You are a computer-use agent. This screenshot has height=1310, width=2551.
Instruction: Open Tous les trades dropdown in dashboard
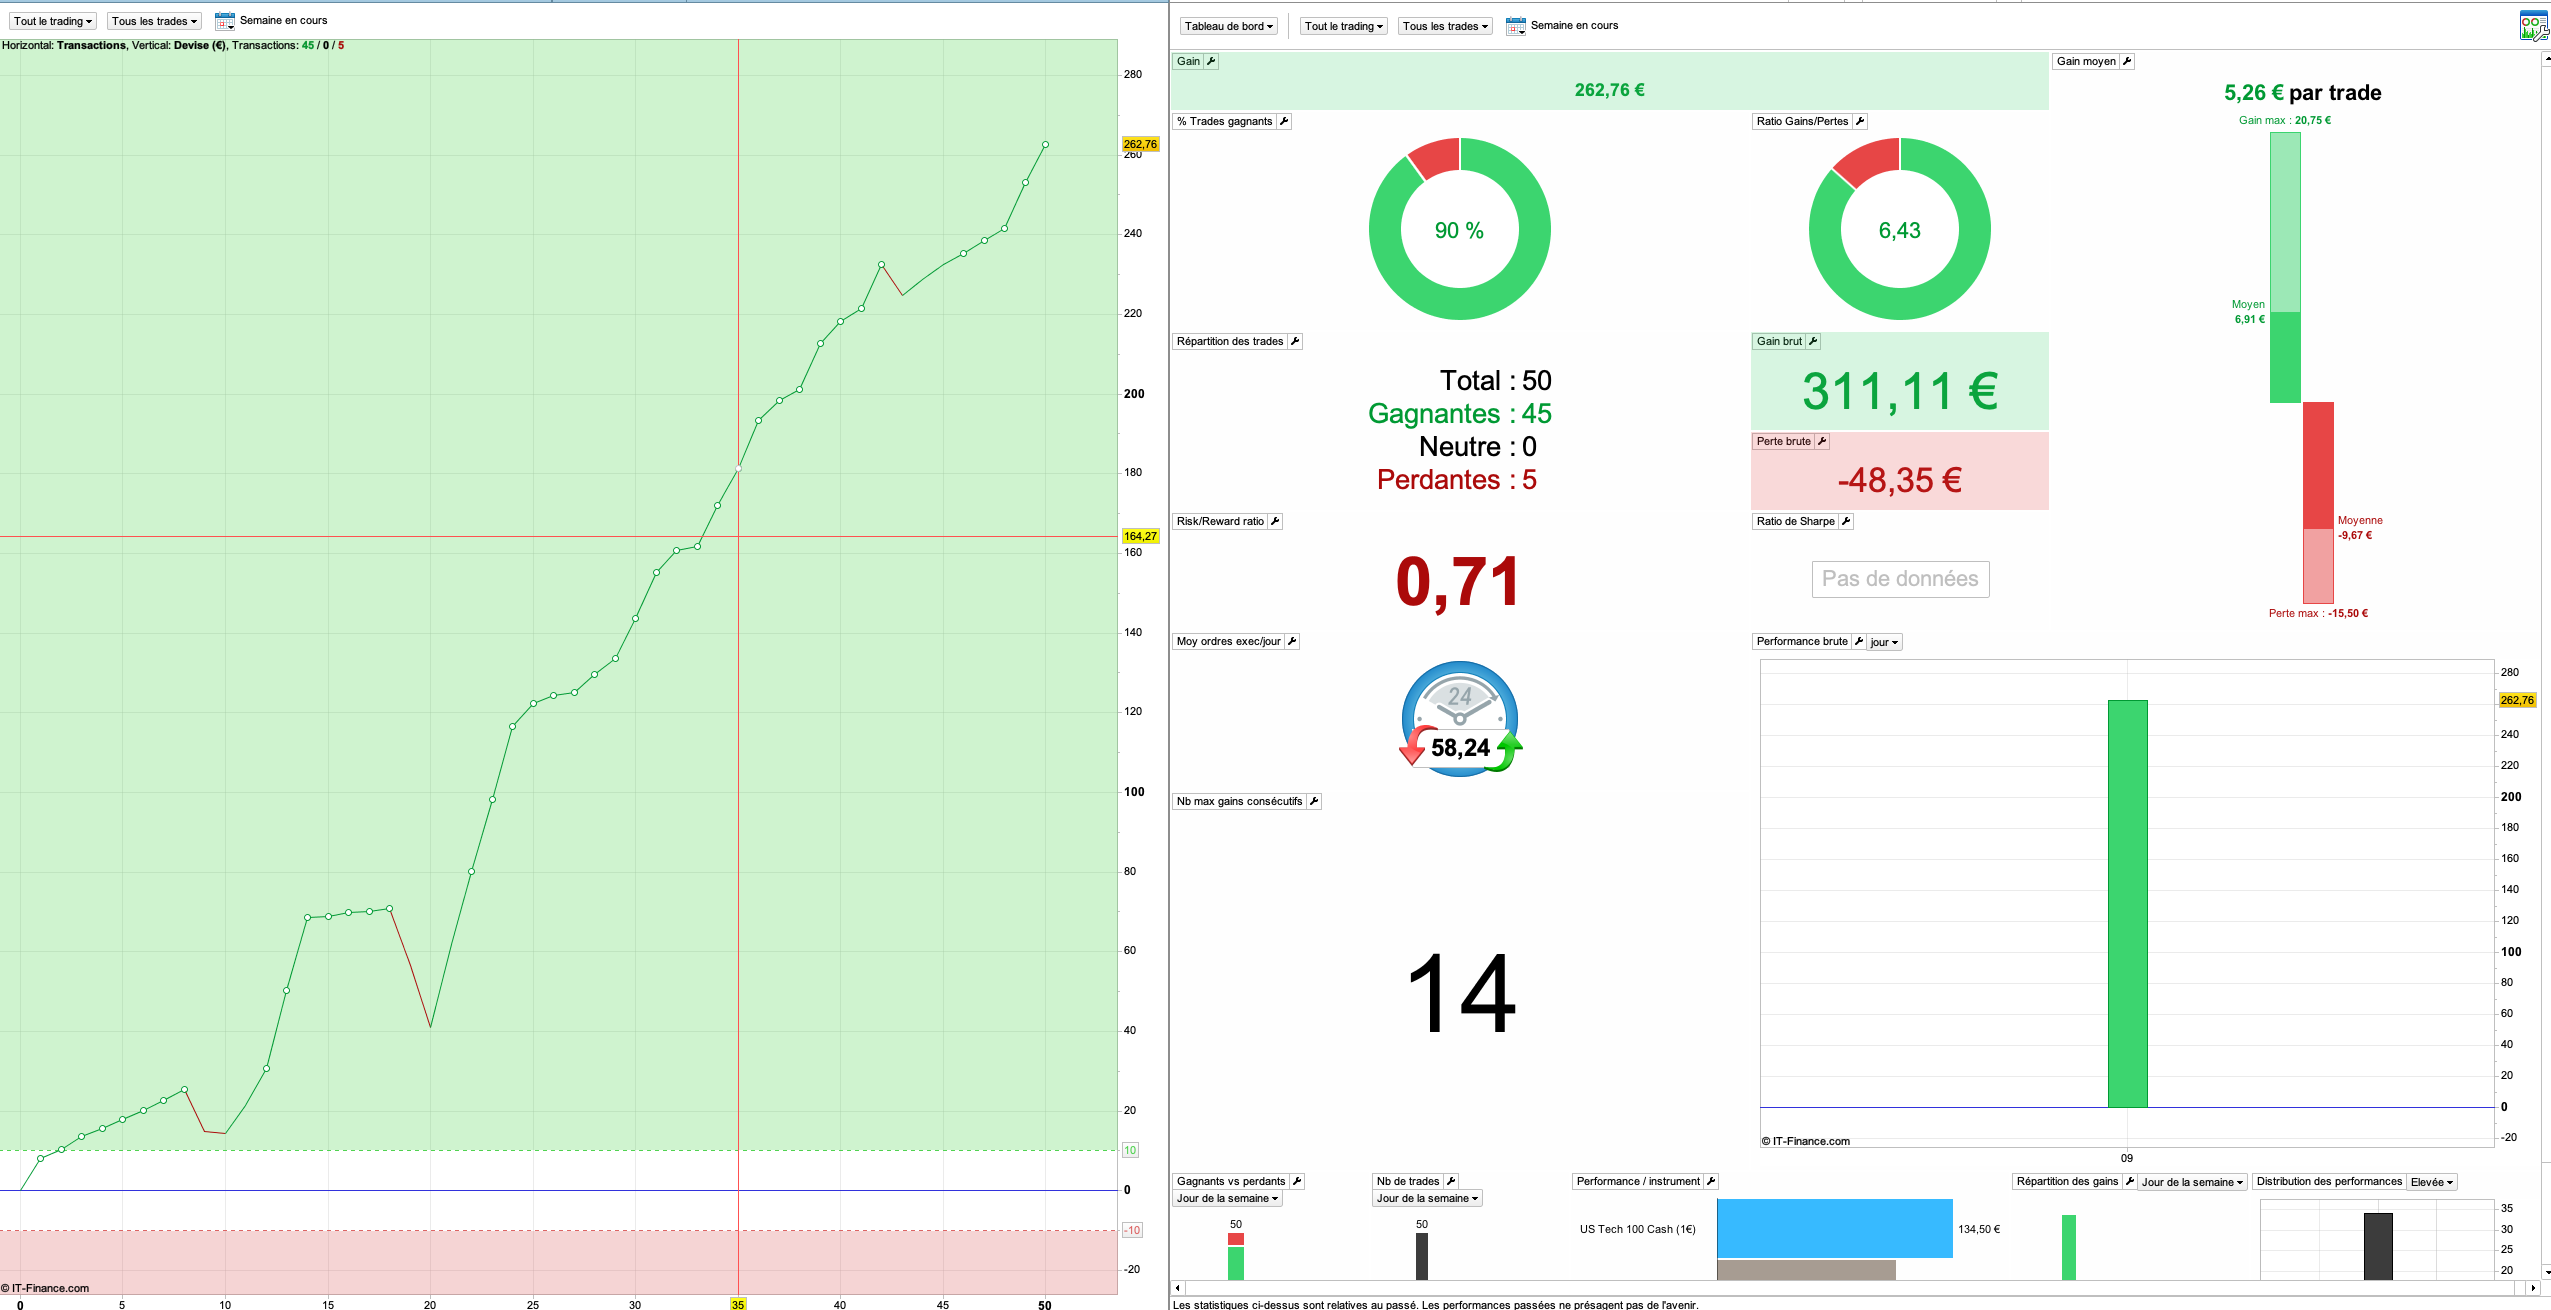coord(1445,26)
